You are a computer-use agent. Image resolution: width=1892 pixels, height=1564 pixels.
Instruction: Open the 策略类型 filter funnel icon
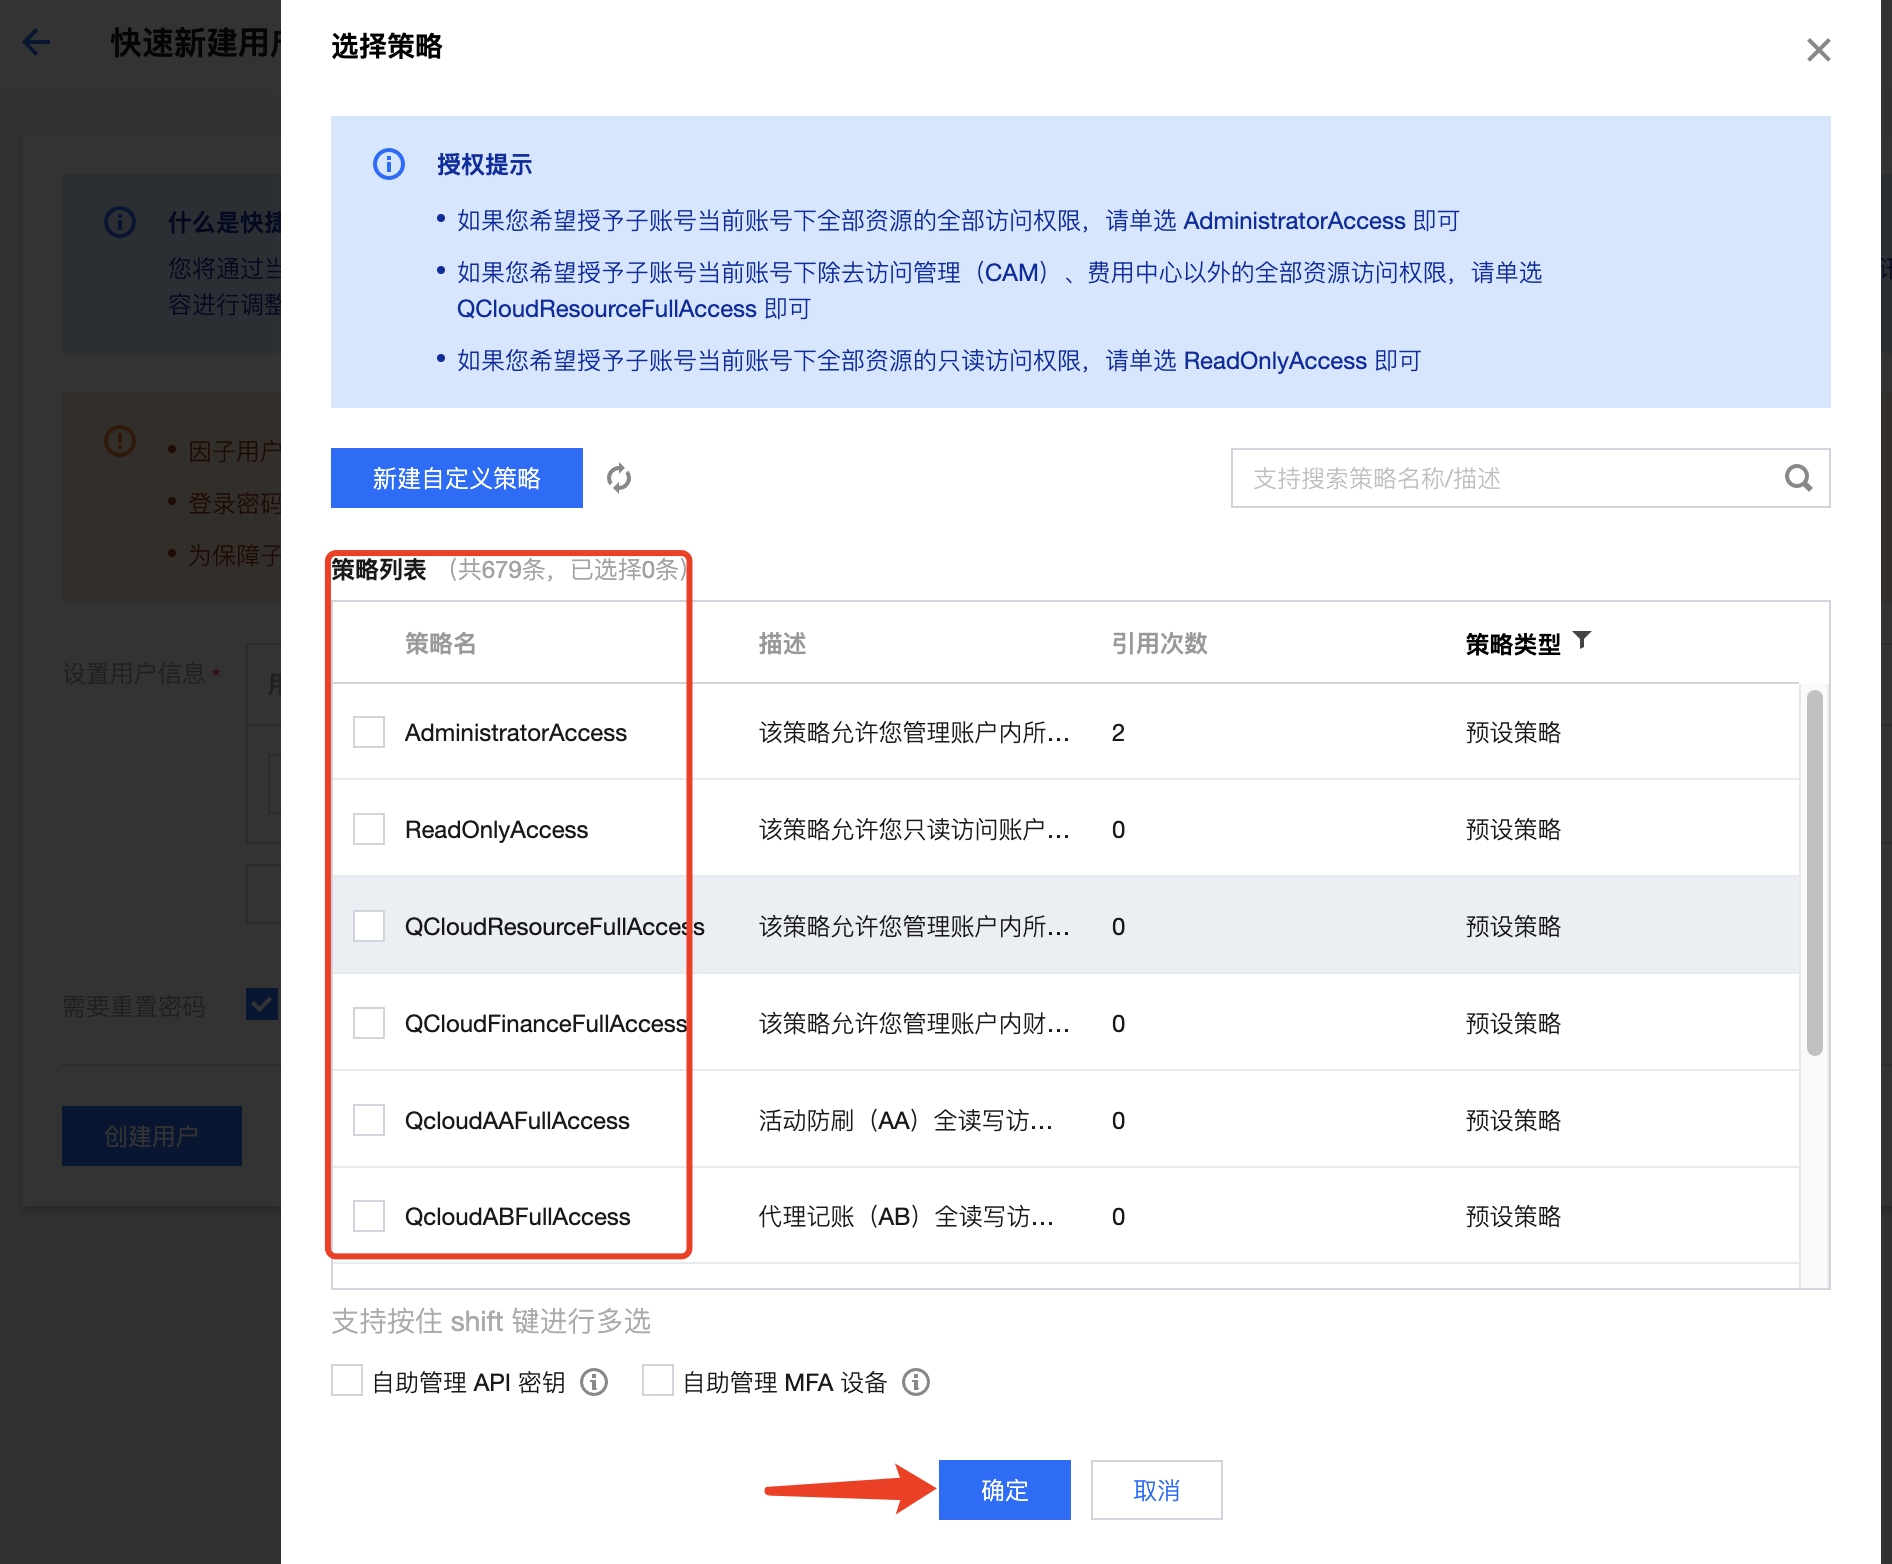click(1582, 640)
